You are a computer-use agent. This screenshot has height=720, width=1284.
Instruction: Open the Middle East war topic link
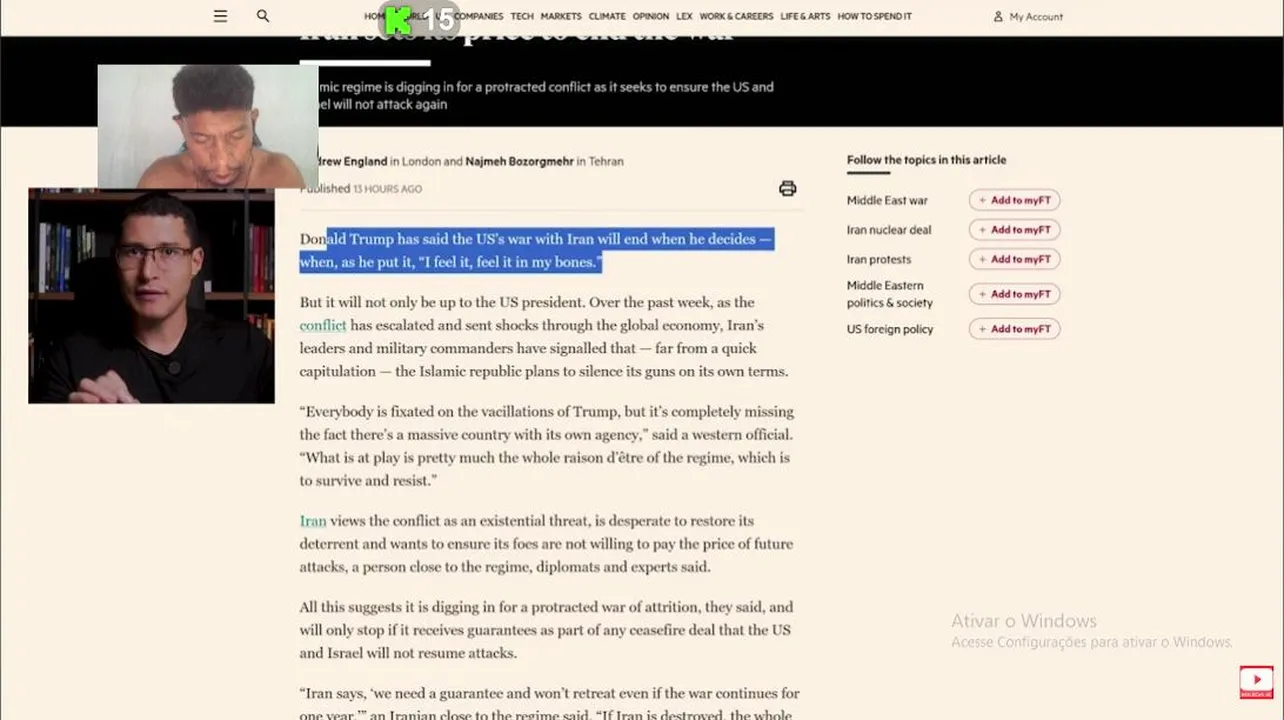[887, 200]
